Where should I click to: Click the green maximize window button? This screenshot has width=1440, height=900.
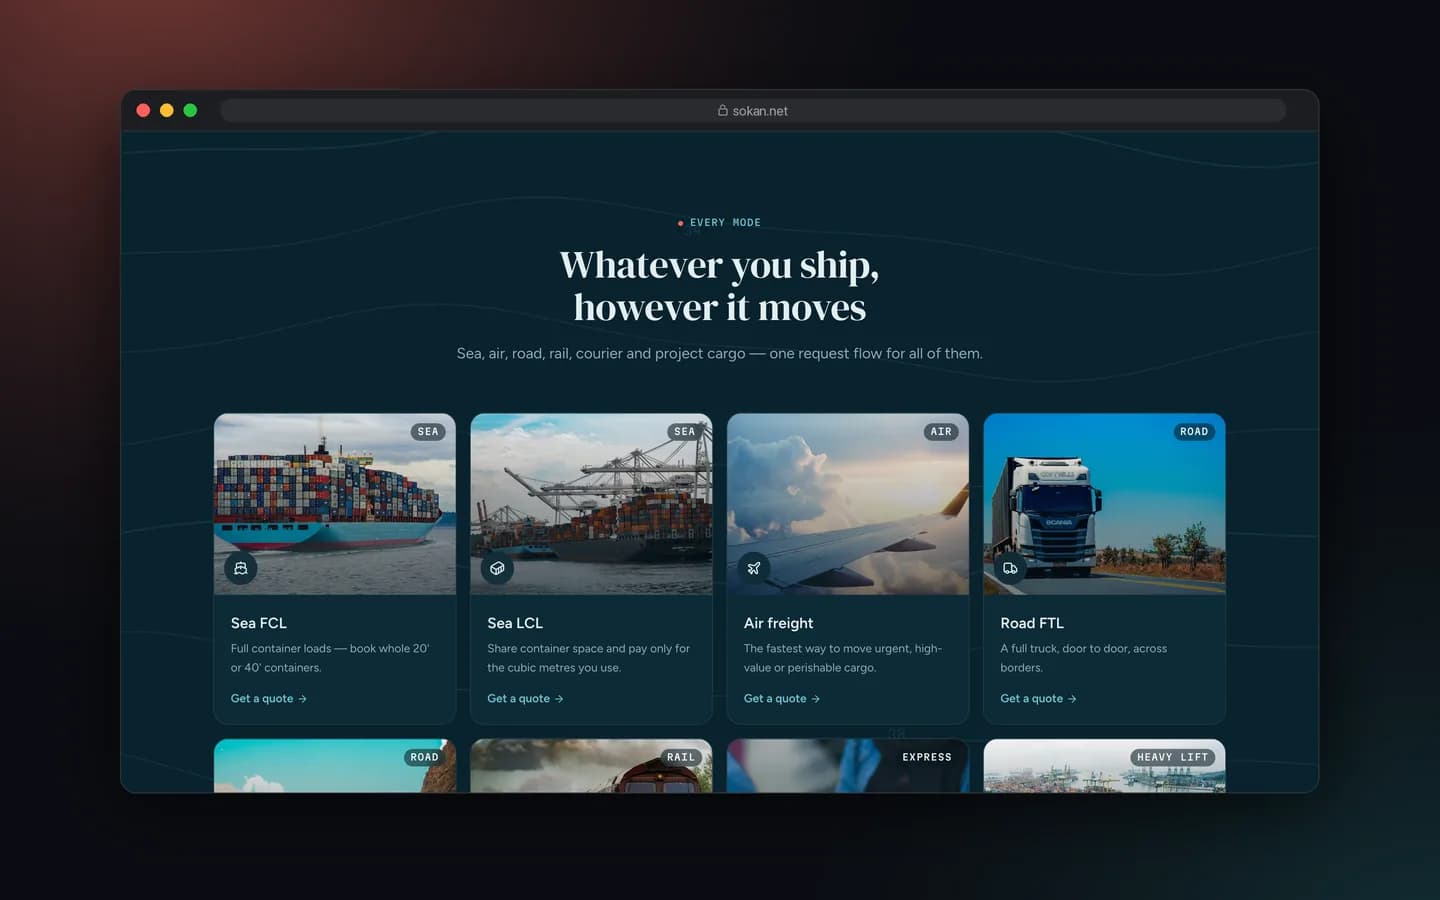pyautogui.click(x=190, y=111)
